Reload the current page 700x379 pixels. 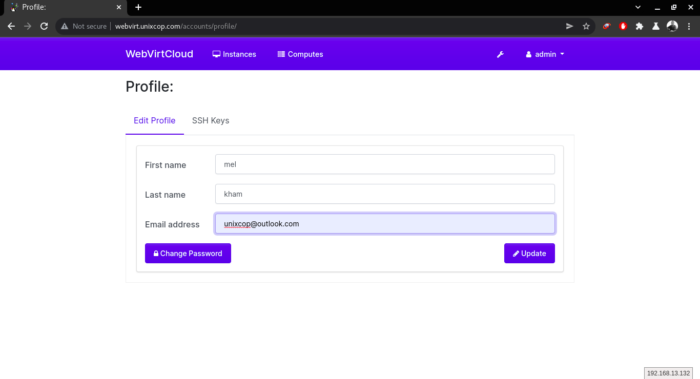44,26
